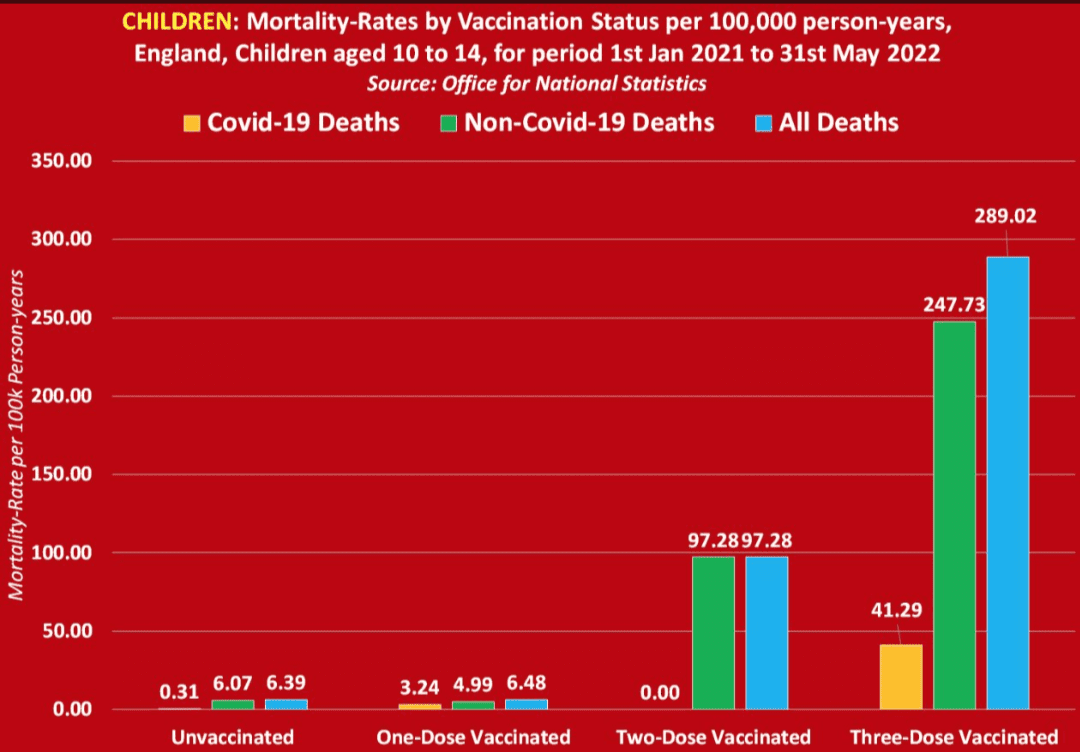The image size is (1080, 752).
Task: Select the Non-Covid-19 Deaths legend label
Action: [x=590, y=123]
